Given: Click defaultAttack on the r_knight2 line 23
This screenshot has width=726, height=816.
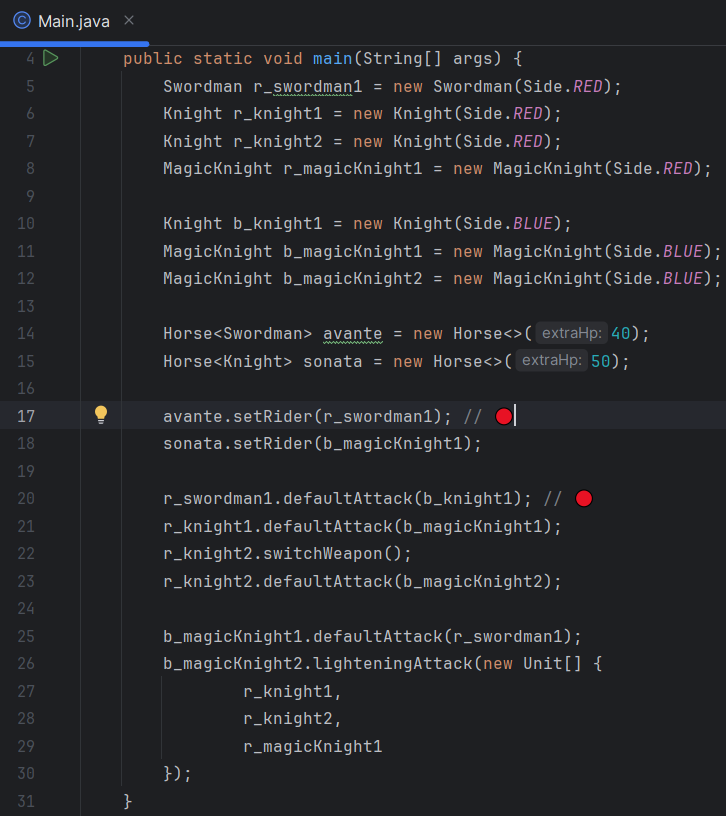Looking at the screenshot, I should (x=328, y=581).
